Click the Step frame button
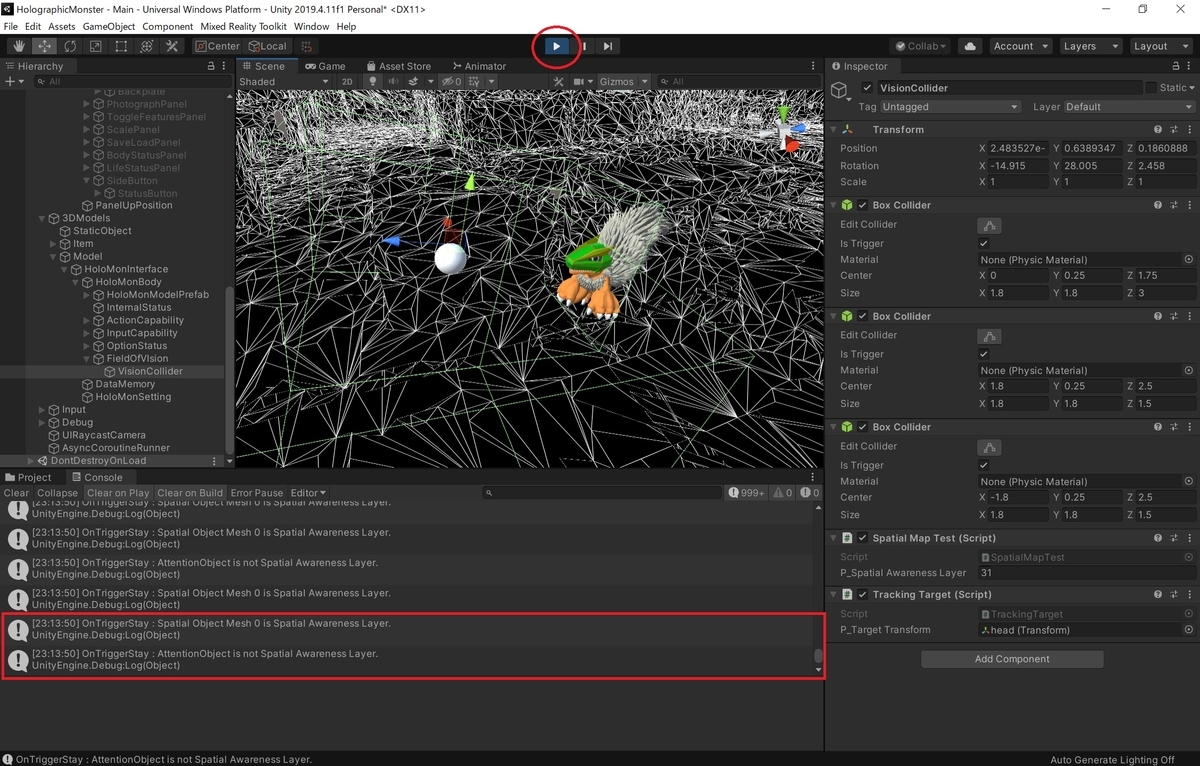This screenshot has height=766, width=1200. point(608,46)
